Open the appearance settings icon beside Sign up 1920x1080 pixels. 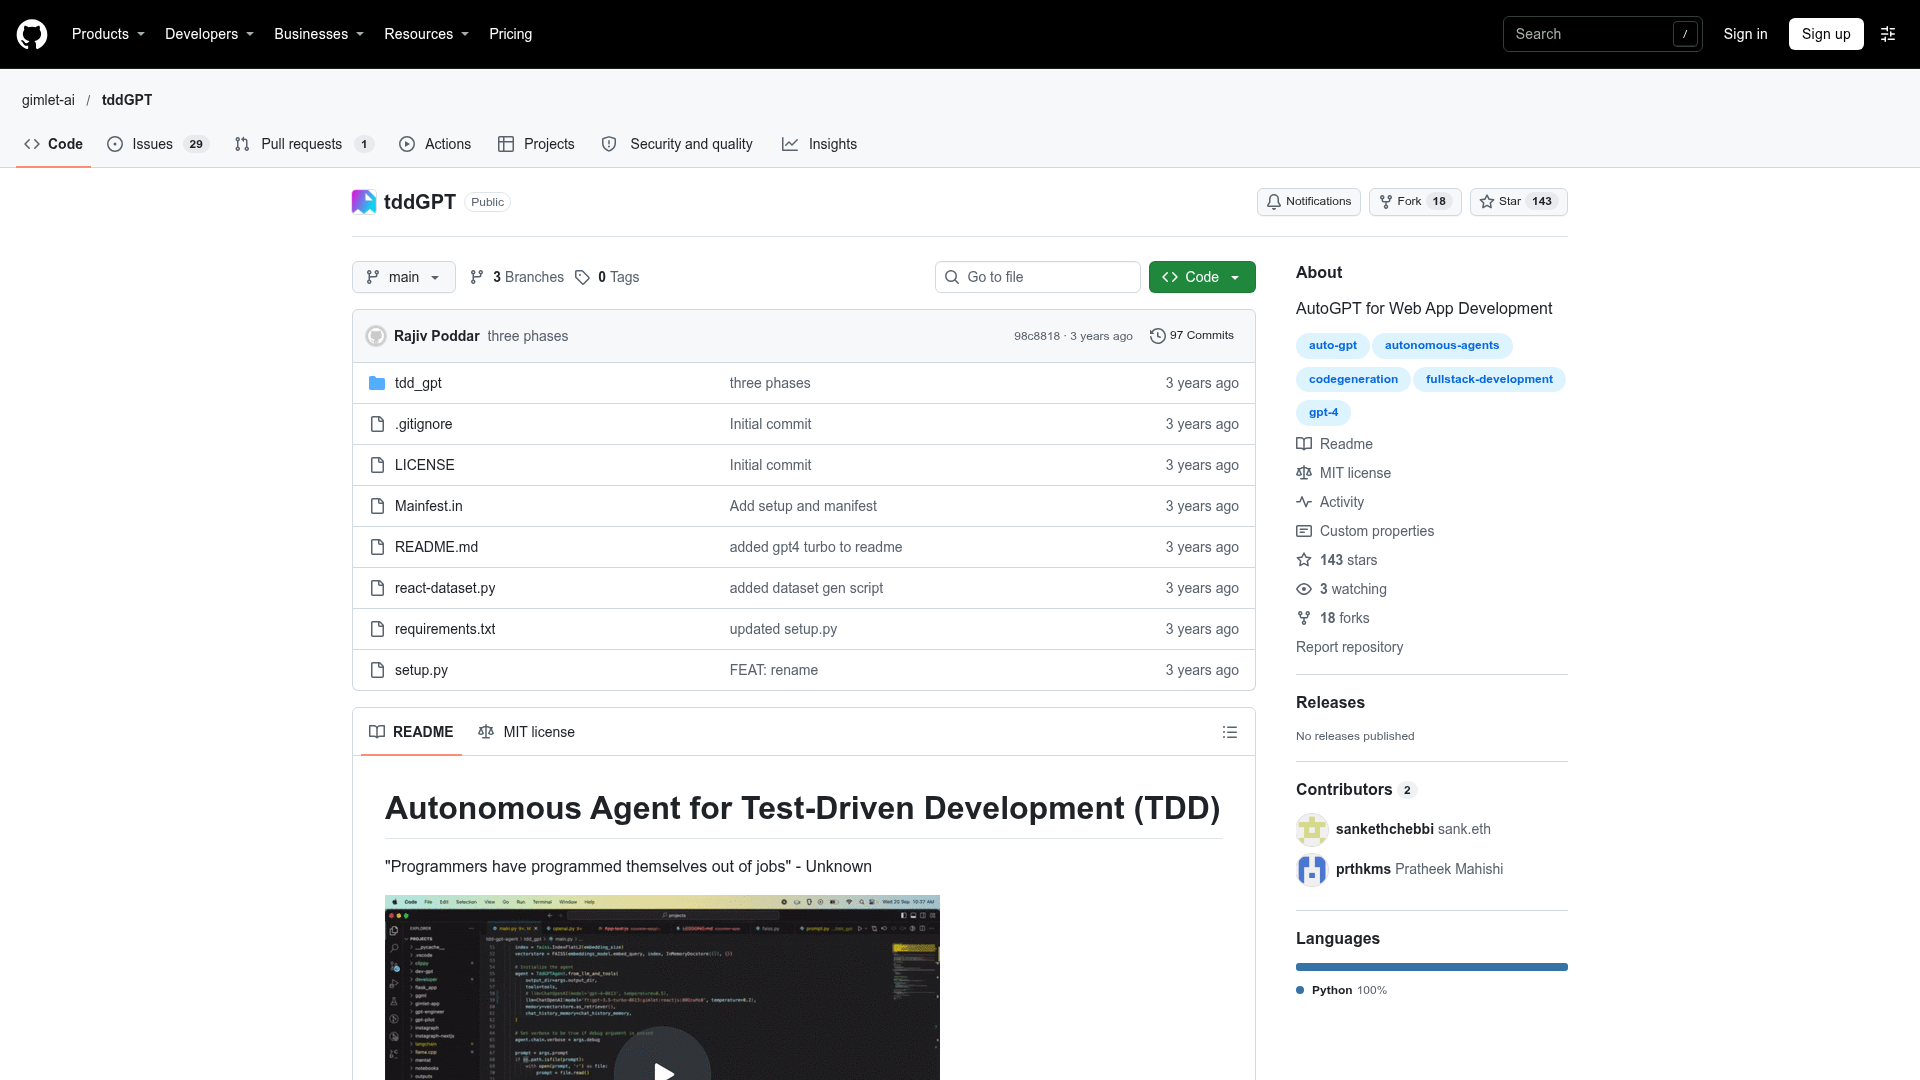point(1888,34)
